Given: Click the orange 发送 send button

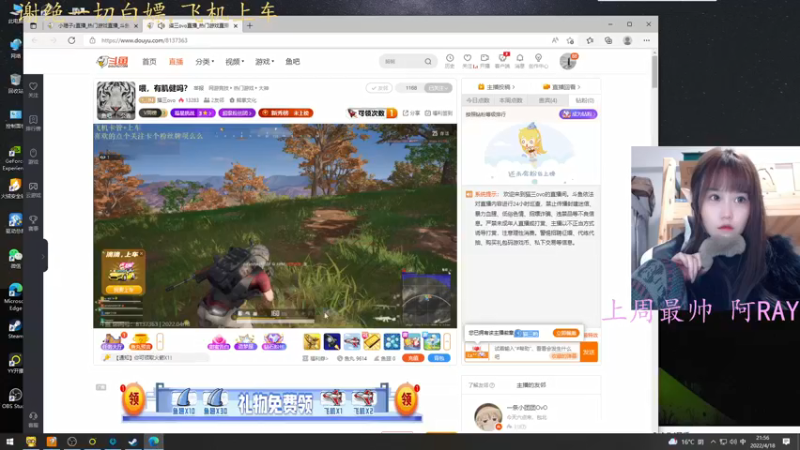Looking at the screenshot, I should pos(589,352).
